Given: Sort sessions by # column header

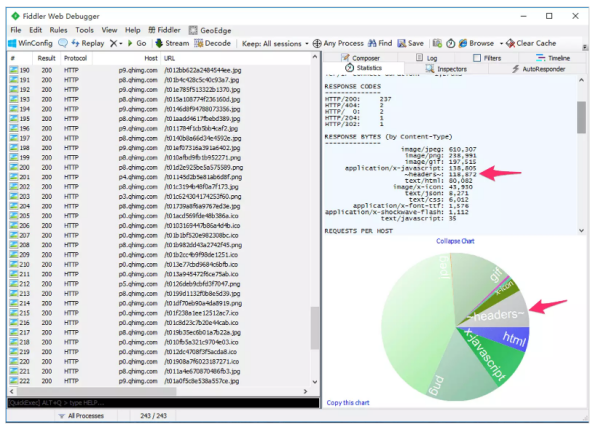Looking at the screenshot, I should [x=20, y=58].
